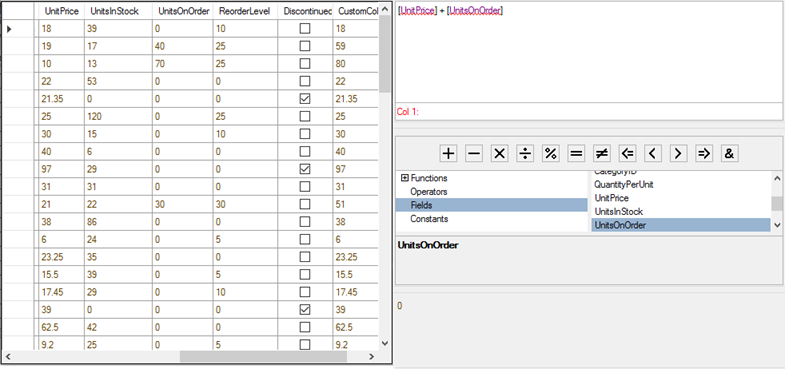This screenshot has height=369, width=785.
Task: Select the Fields category
Action: 491,205
